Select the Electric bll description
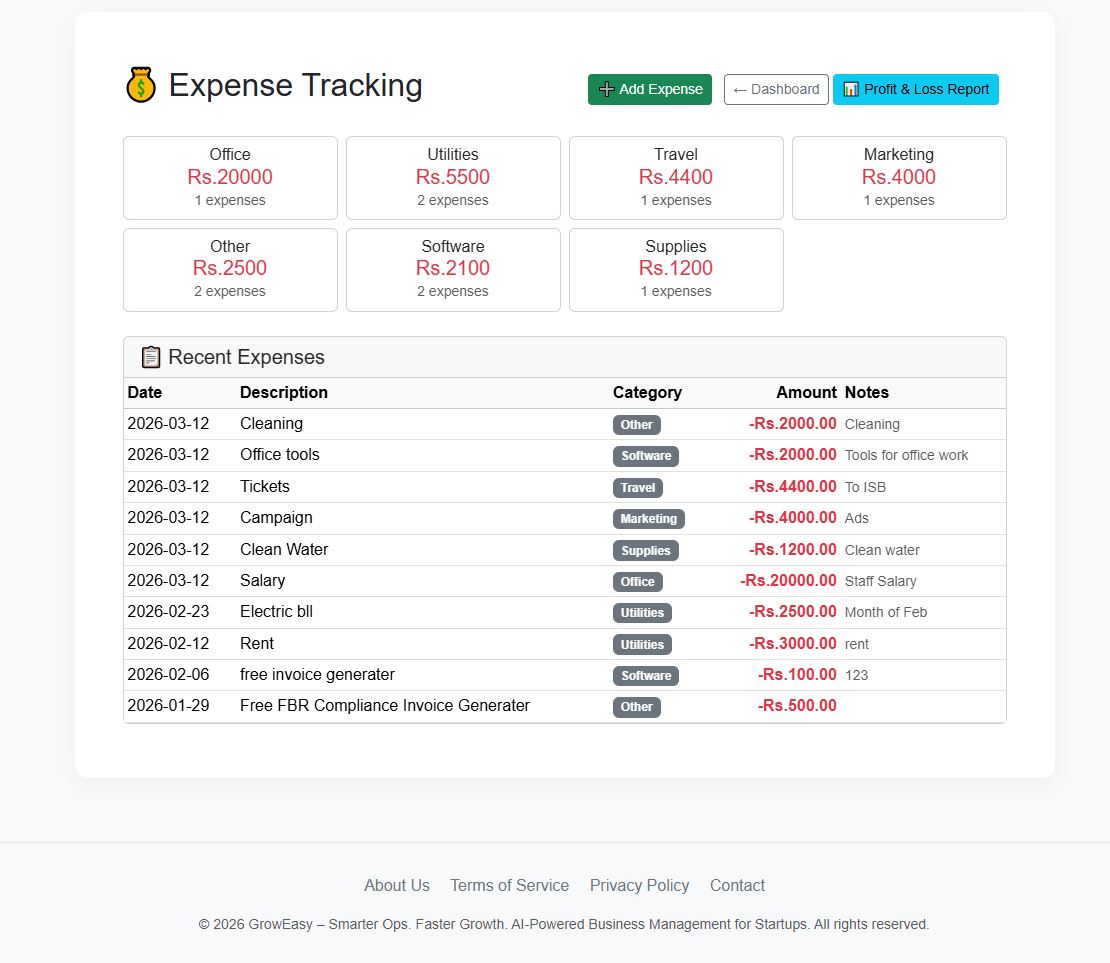The width and height of the screenshot is (1110, 963). point(276,612)
